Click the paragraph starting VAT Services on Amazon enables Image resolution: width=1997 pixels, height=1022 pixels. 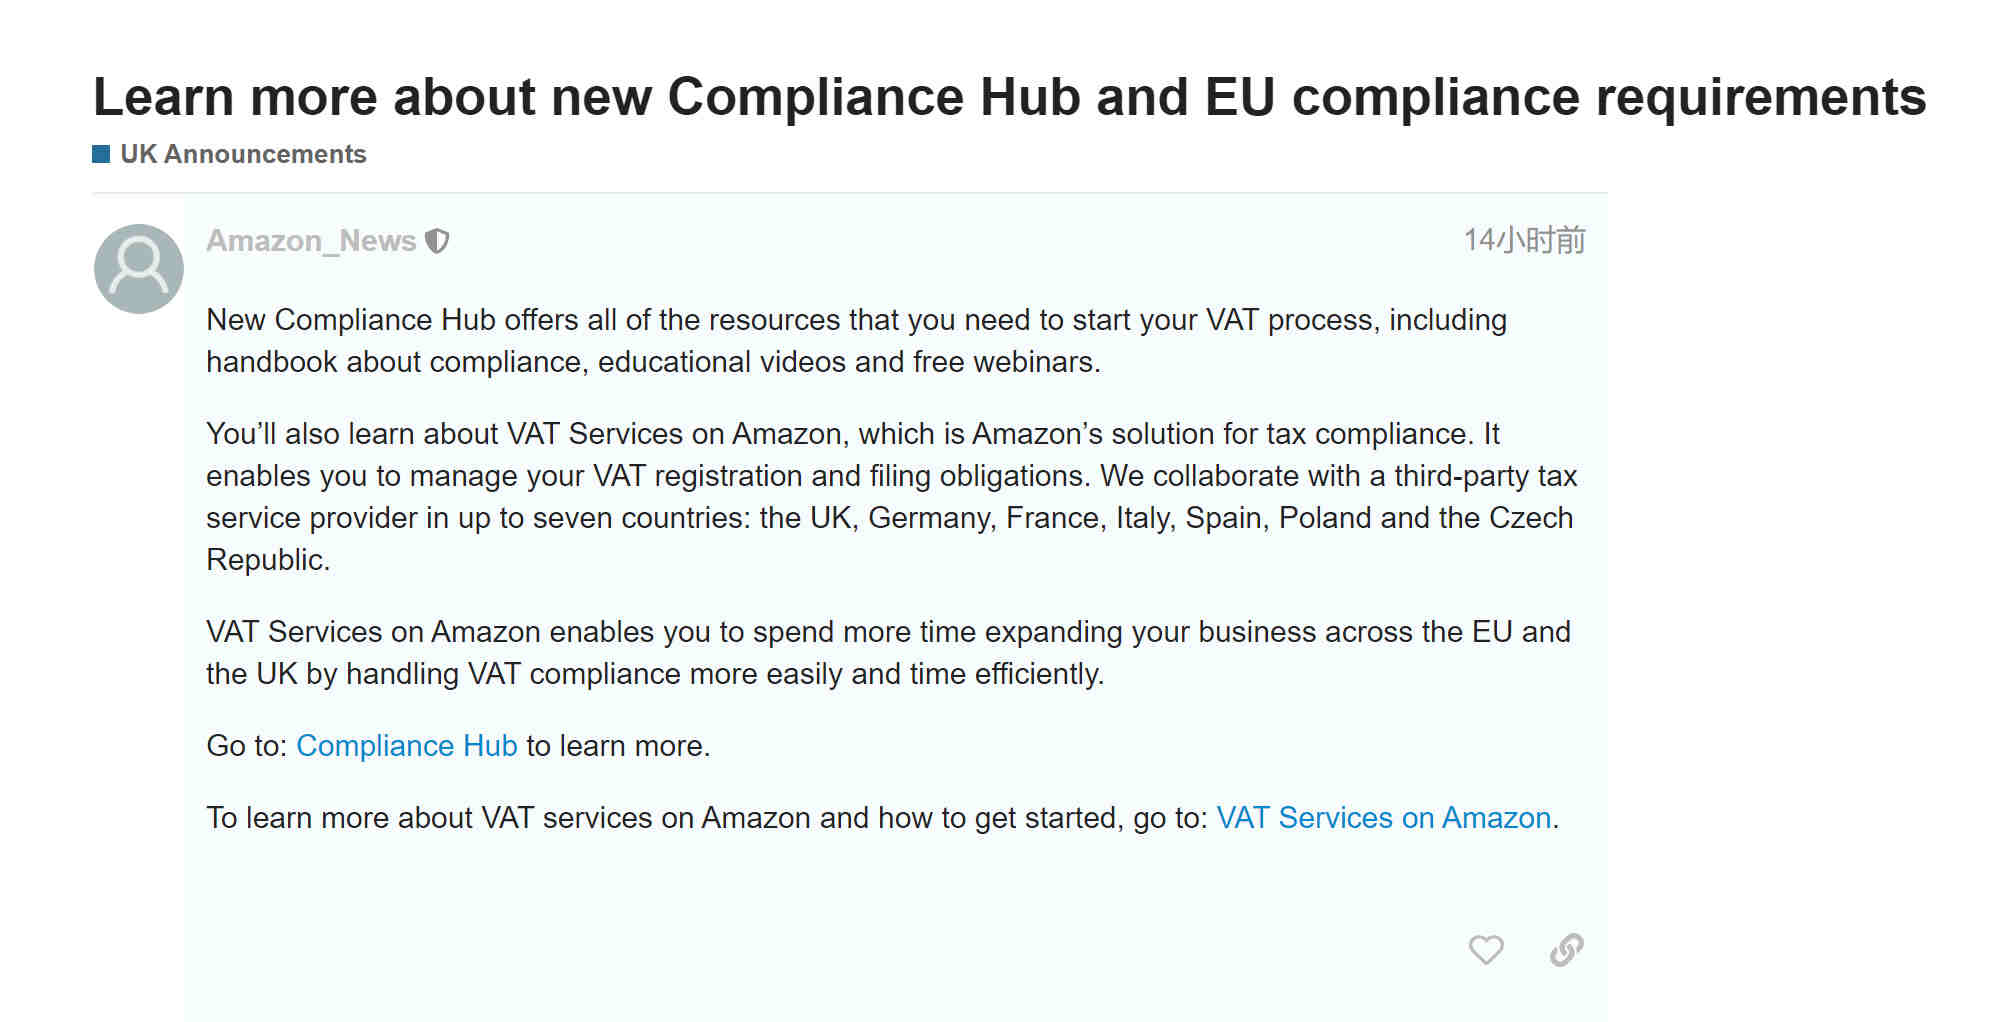[888, 653]
